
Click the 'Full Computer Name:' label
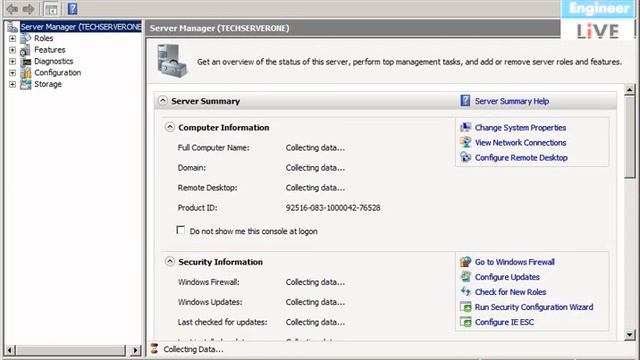coord(213,148)
